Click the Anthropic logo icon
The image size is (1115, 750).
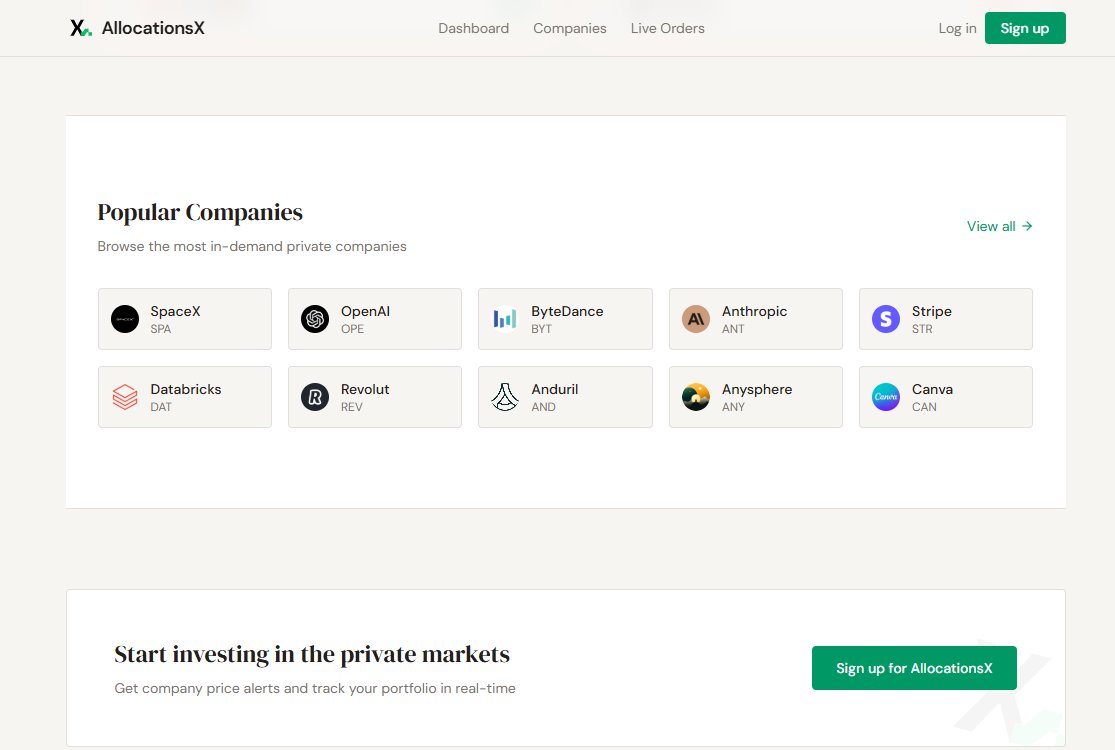pyautogui.click(x=696, y=319)
